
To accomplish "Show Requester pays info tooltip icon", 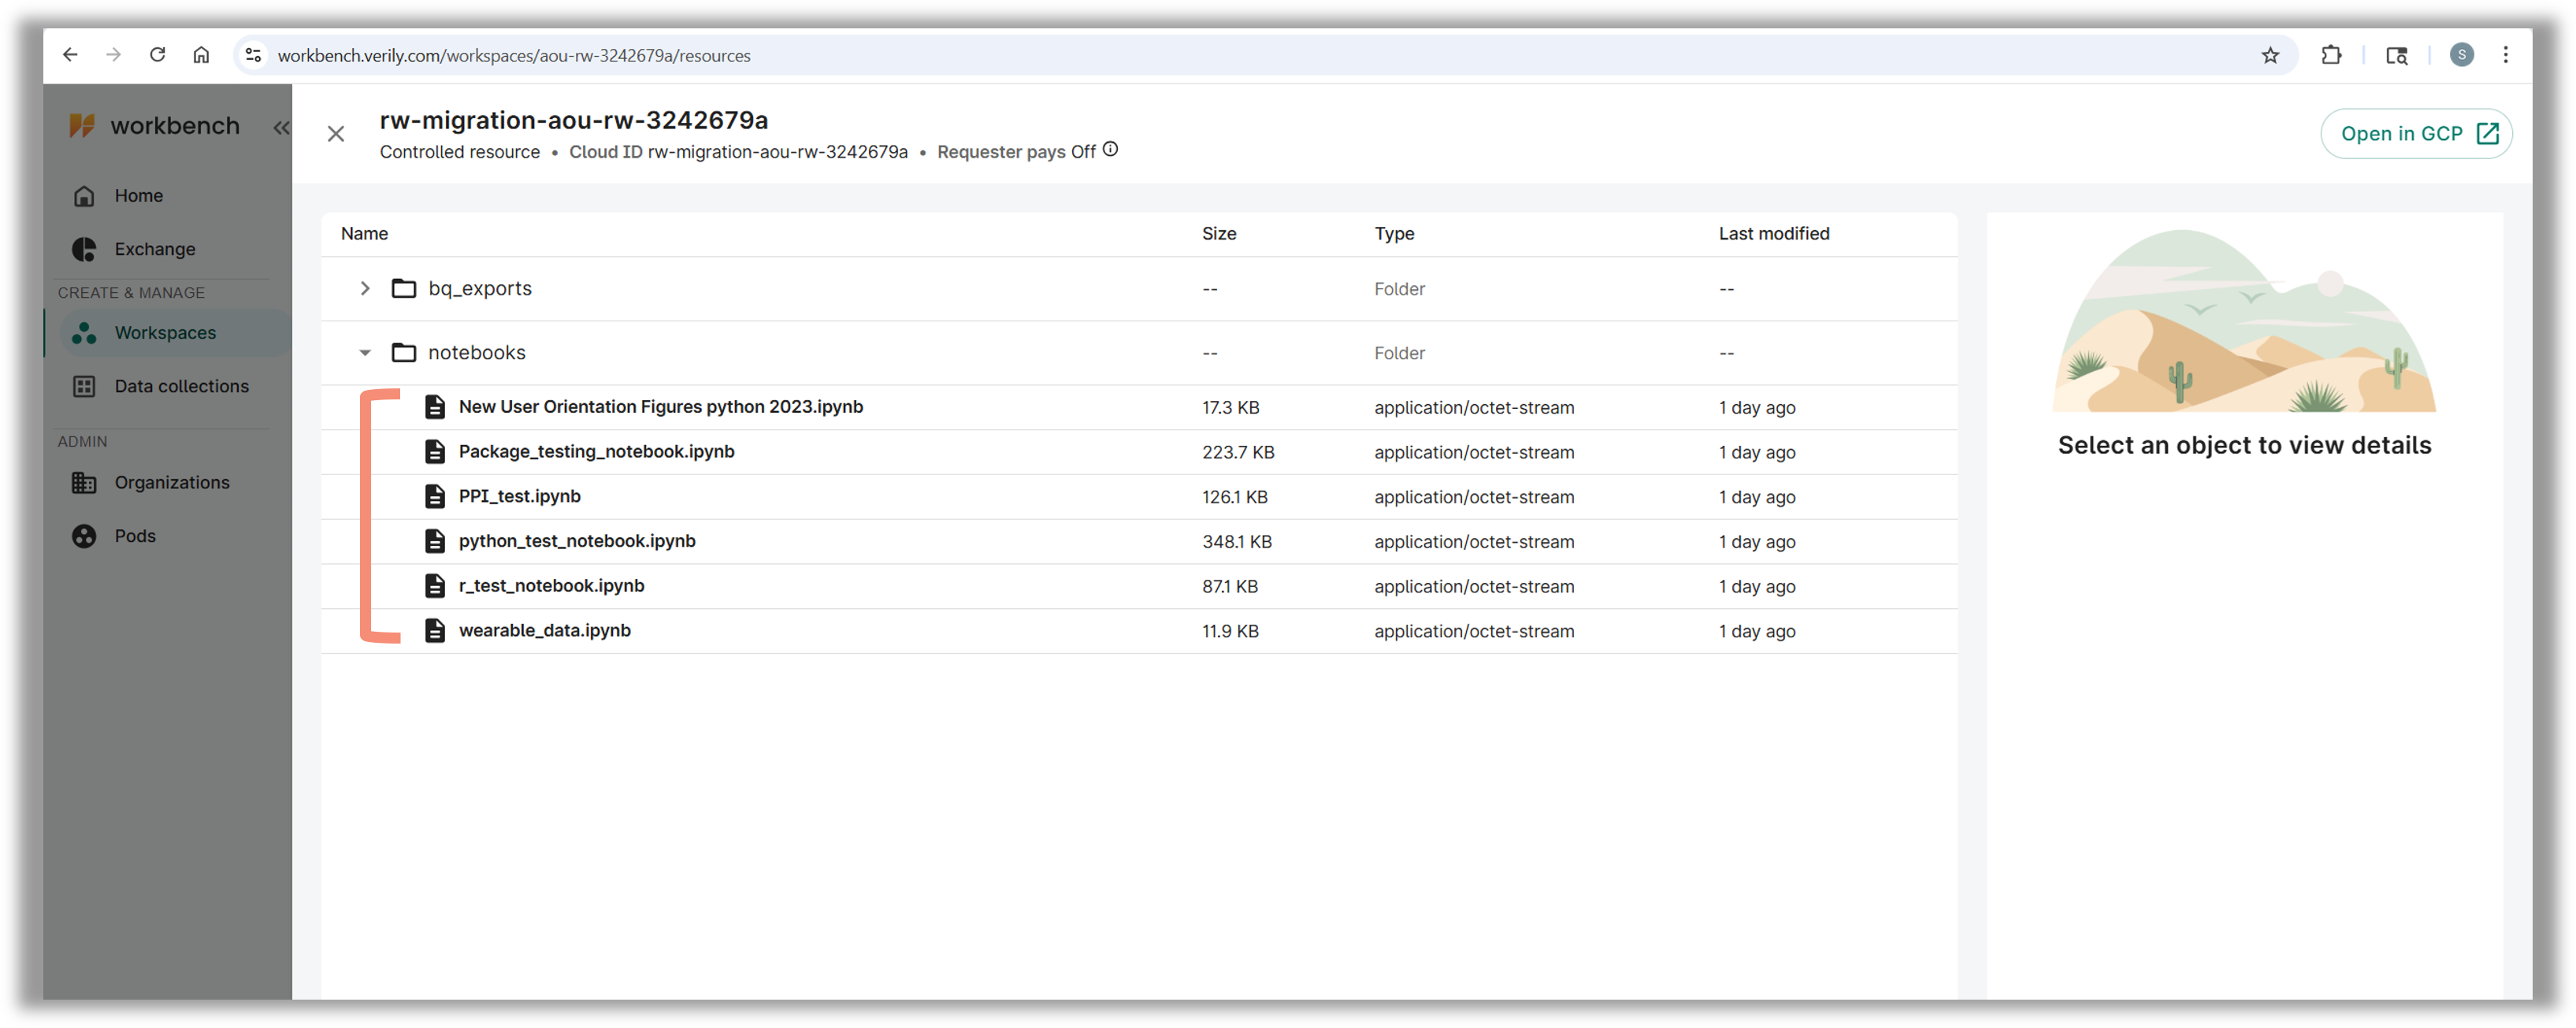I will (1110, 150).
